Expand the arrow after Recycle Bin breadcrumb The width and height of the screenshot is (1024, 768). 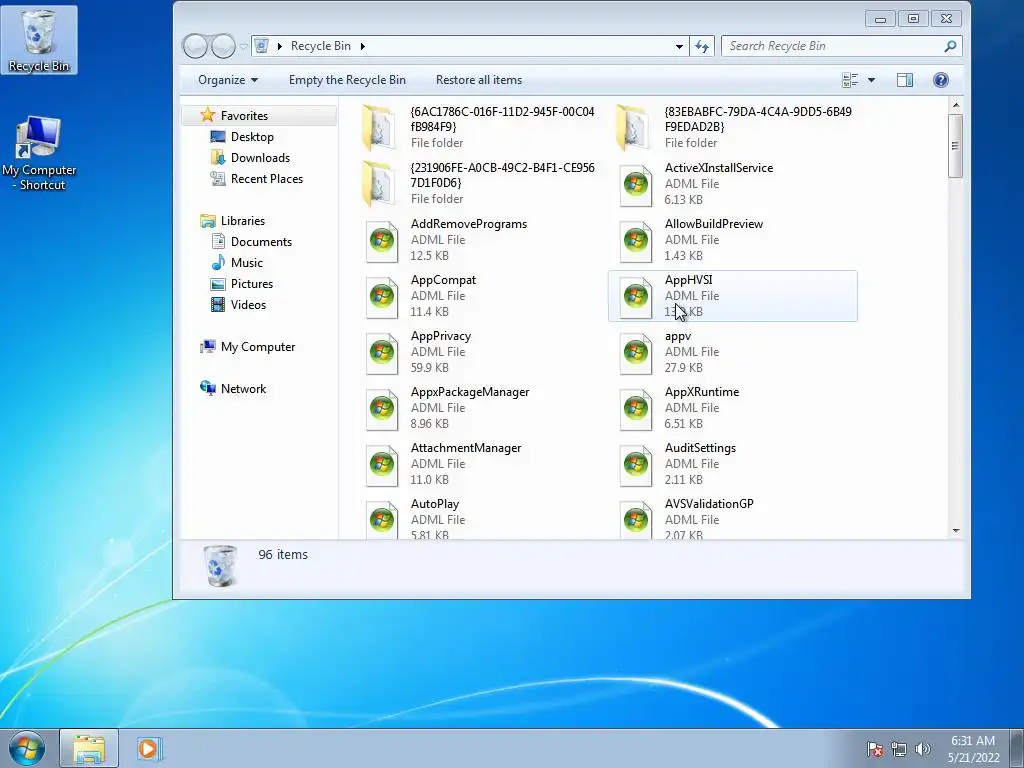pos(362,46)
